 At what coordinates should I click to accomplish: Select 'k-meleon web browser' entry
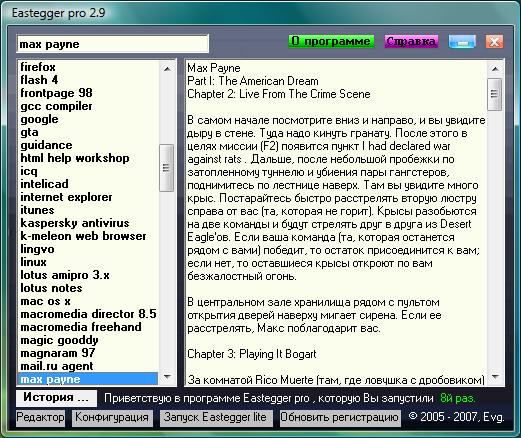click(88, 236)
